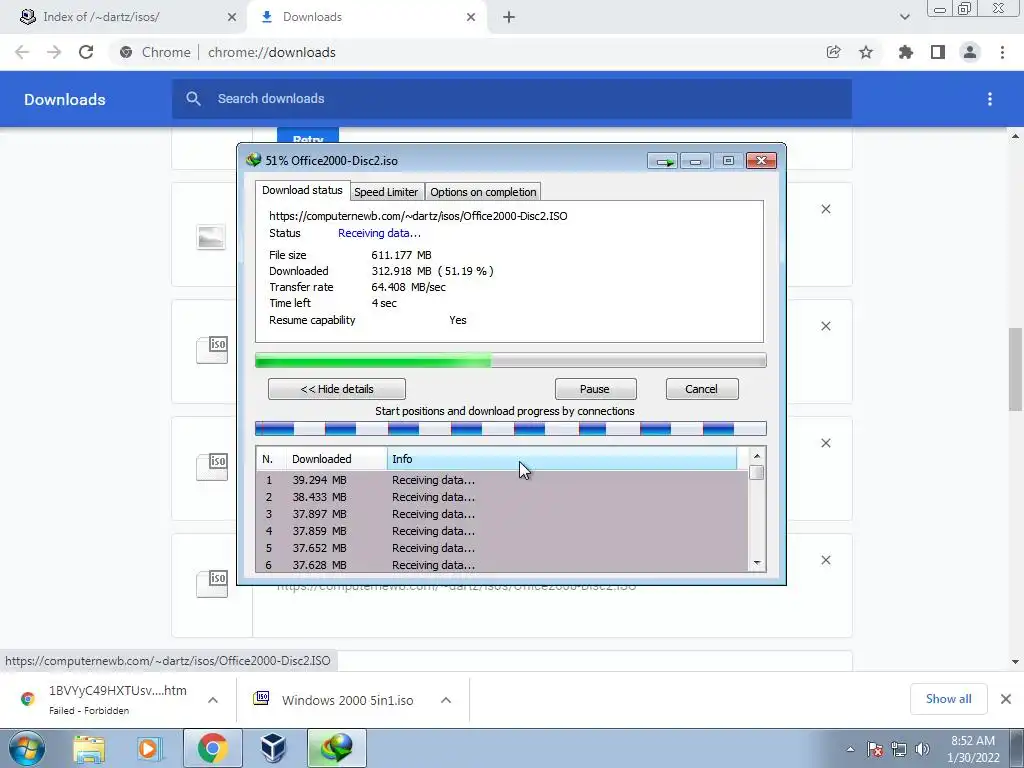Sort by the Downloaded column header
The image size is (1024, 768).
336,459
